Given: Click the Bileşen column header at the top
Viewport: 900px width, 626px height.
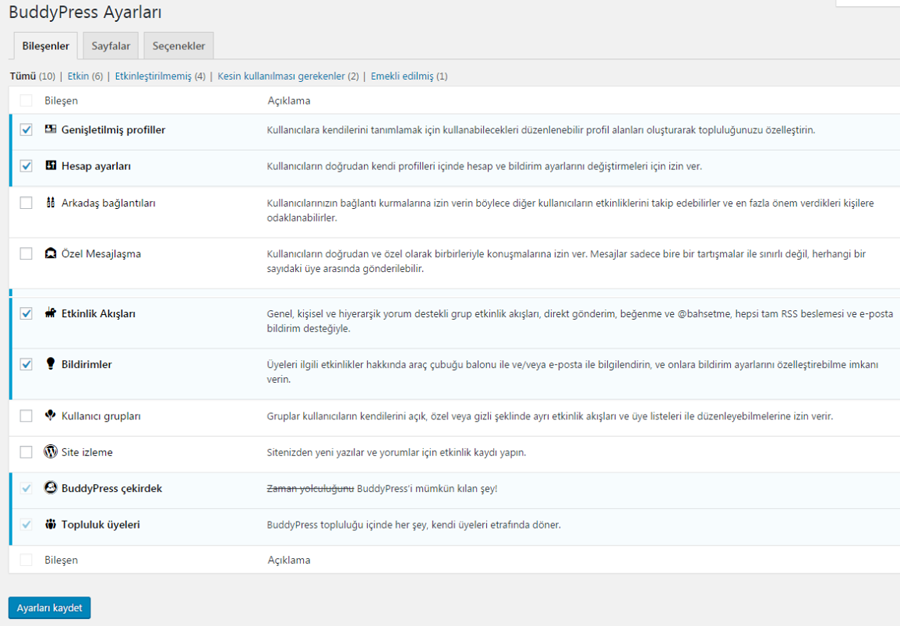Looking at the screenshot, I should pos(61,100).
